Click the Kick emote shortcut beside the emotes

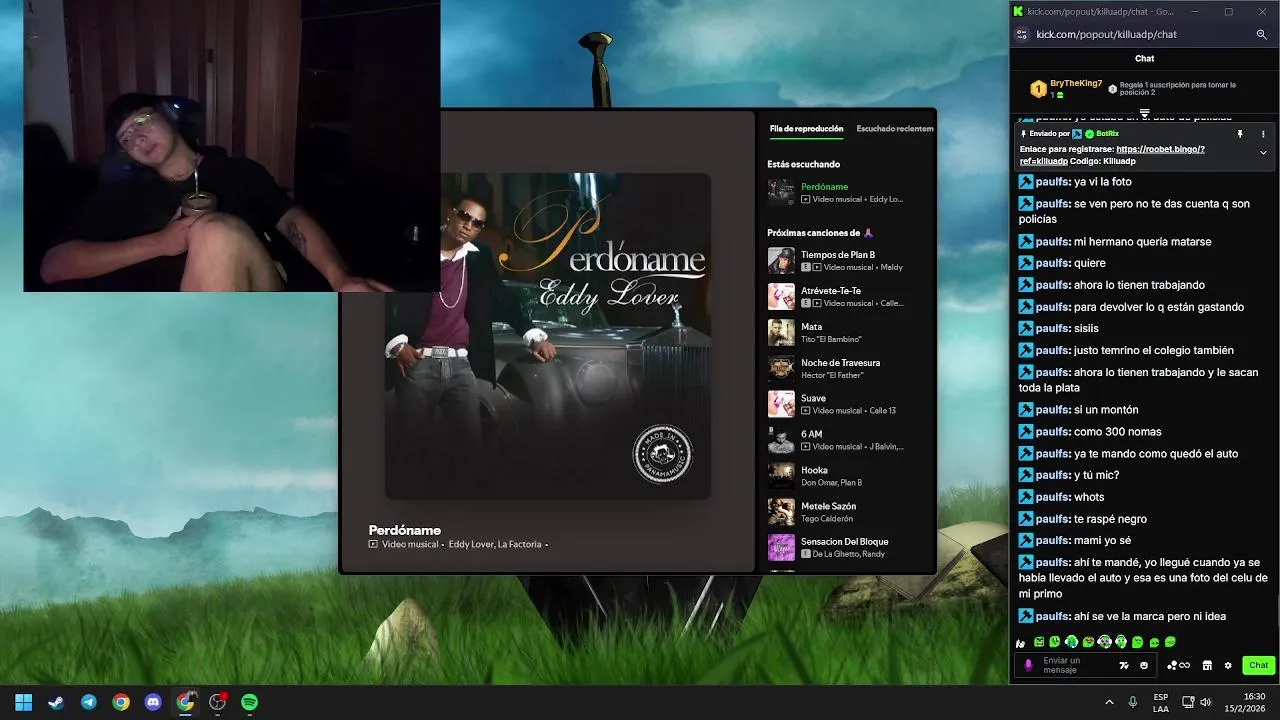coord(1020,643)
